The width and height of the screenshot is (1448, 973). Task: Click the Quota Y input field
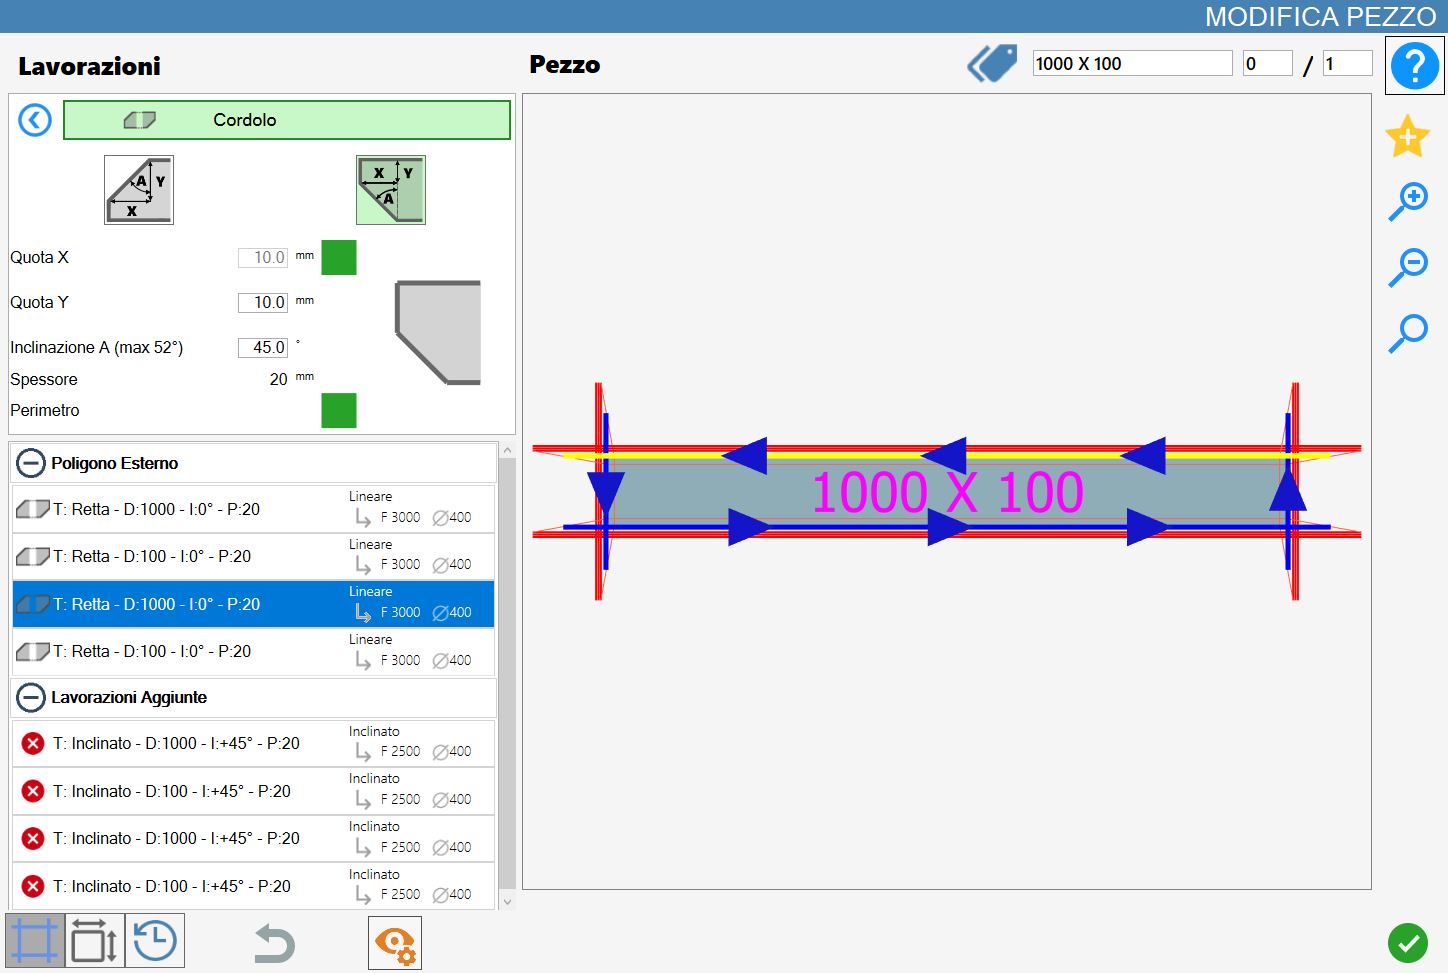coord(263,302)
